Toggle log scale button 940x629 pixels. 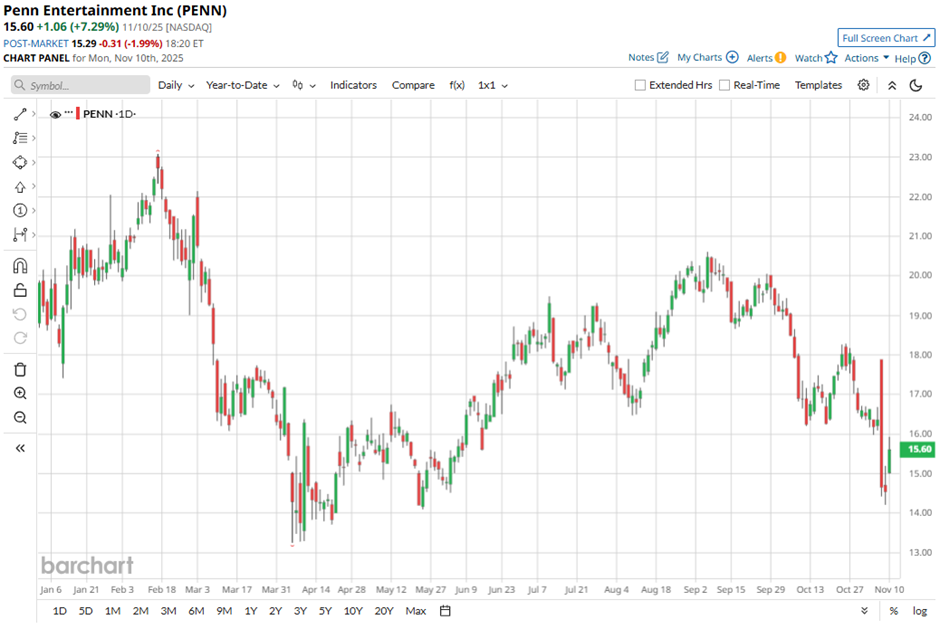click(920, 611)
